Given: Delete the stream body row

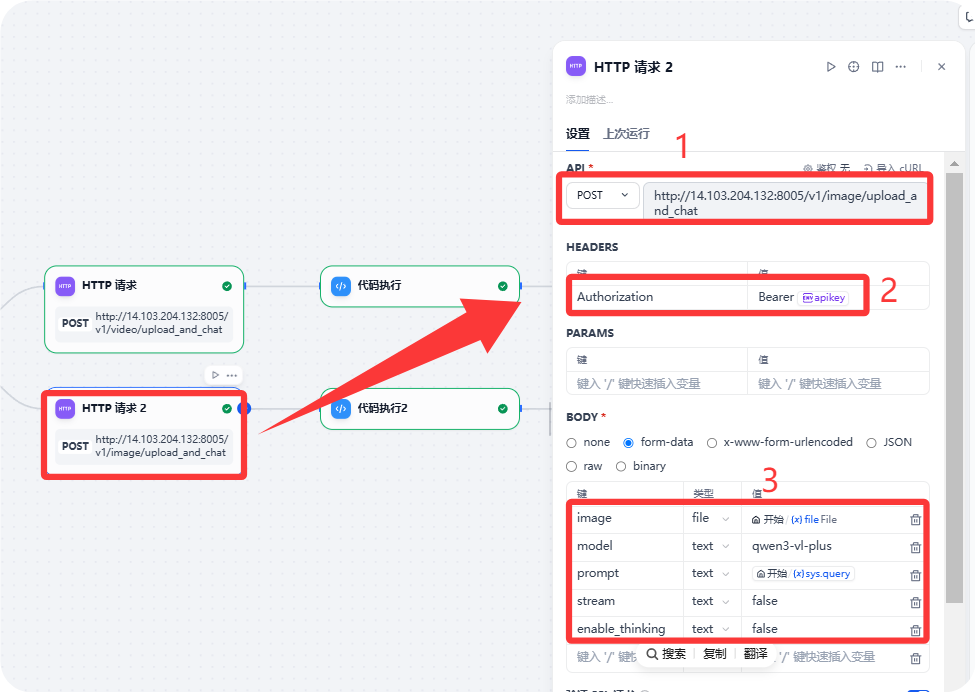Looking at the screenshot, I should [x=915, y=602].
